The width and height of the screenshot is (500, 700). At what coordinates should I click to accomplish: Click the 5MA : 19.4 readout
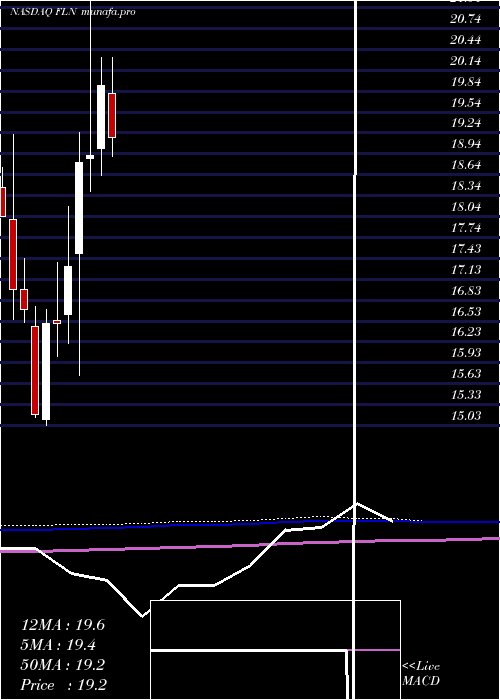tap(58, 645)
